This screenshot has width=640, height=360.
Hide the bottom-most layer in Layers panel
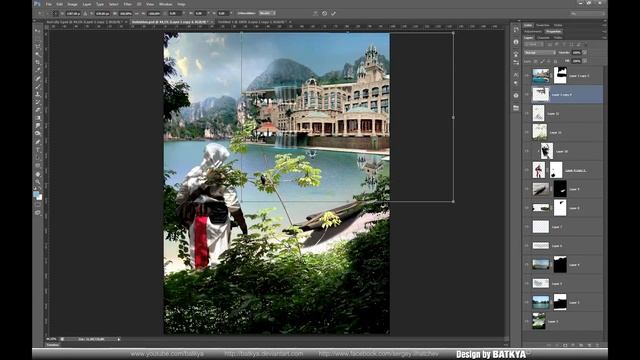(527, 322)
